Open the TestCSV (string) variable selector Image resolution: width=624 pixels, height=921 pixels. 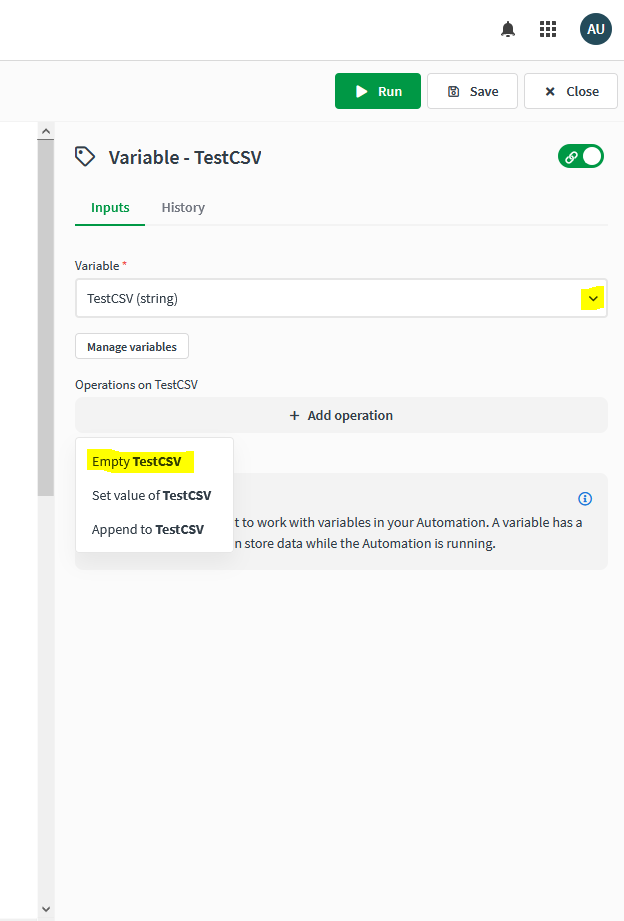click(330, 298)
